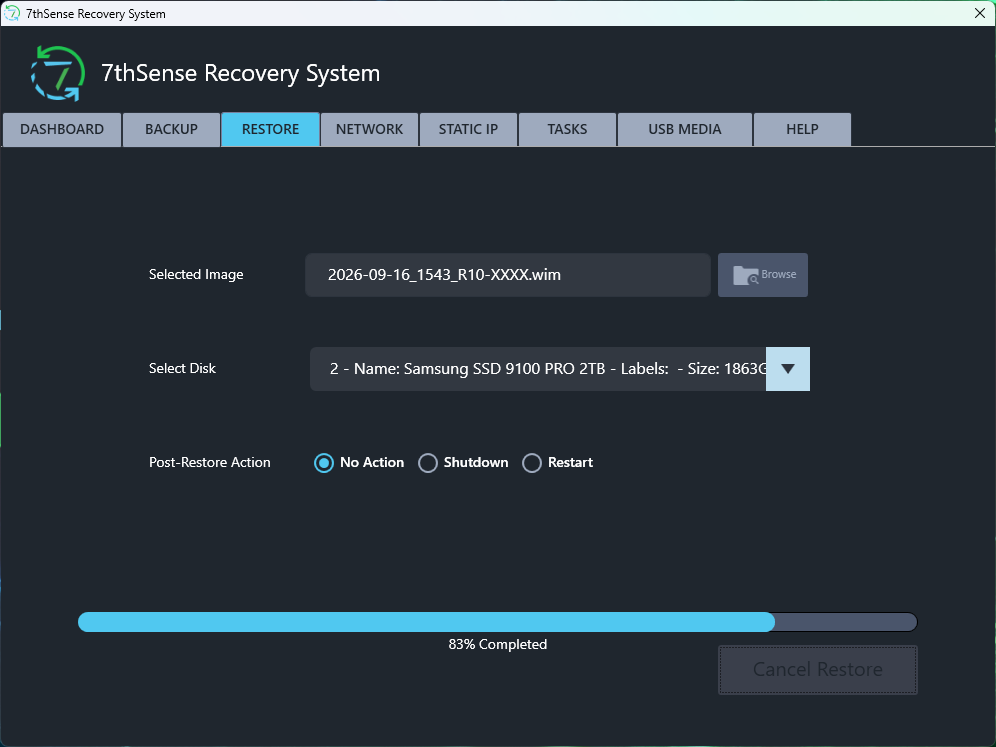Screen dimensions: 996x747
Task: Switch to the BACKUP tab
Action: [172, 130]
